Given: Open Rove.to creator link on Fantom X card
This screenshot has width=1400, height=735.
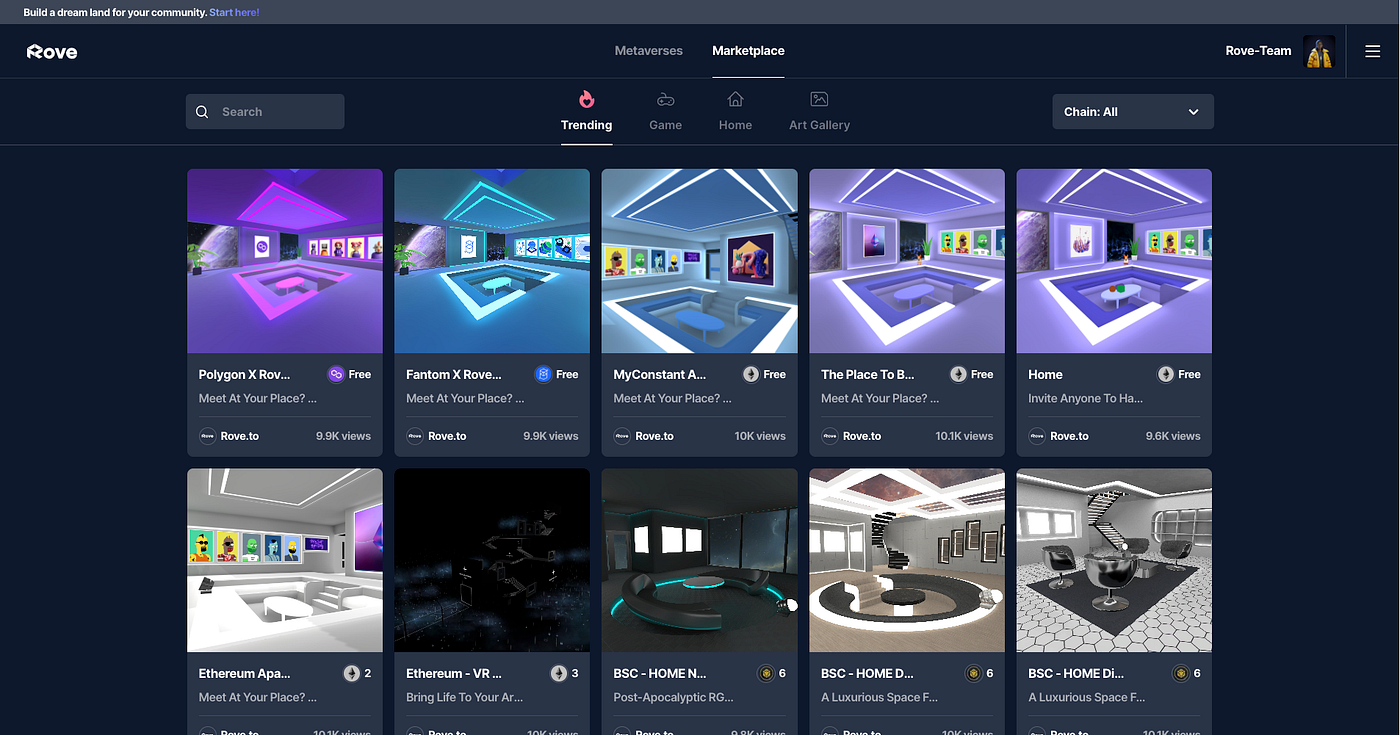Looking at the screenshot, I should [x=447, y=436].
